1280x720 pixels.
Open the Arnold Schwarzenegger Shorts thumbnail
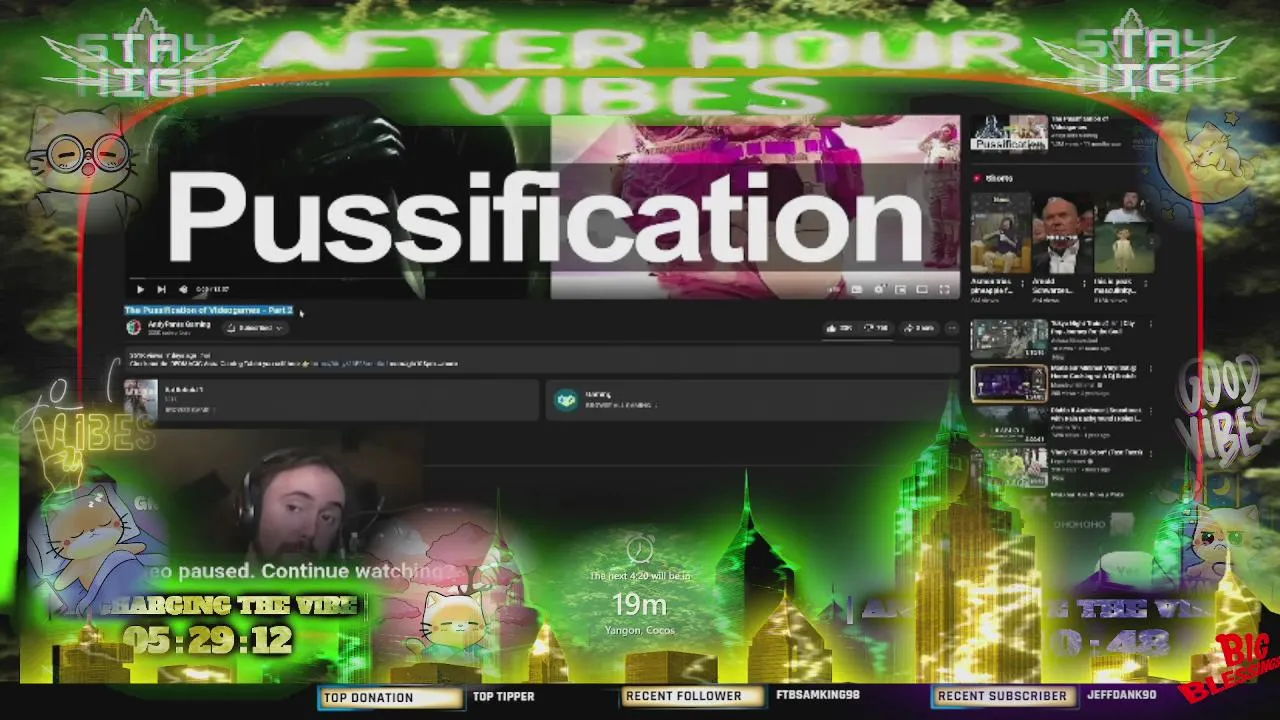(x=1062, y=234)
